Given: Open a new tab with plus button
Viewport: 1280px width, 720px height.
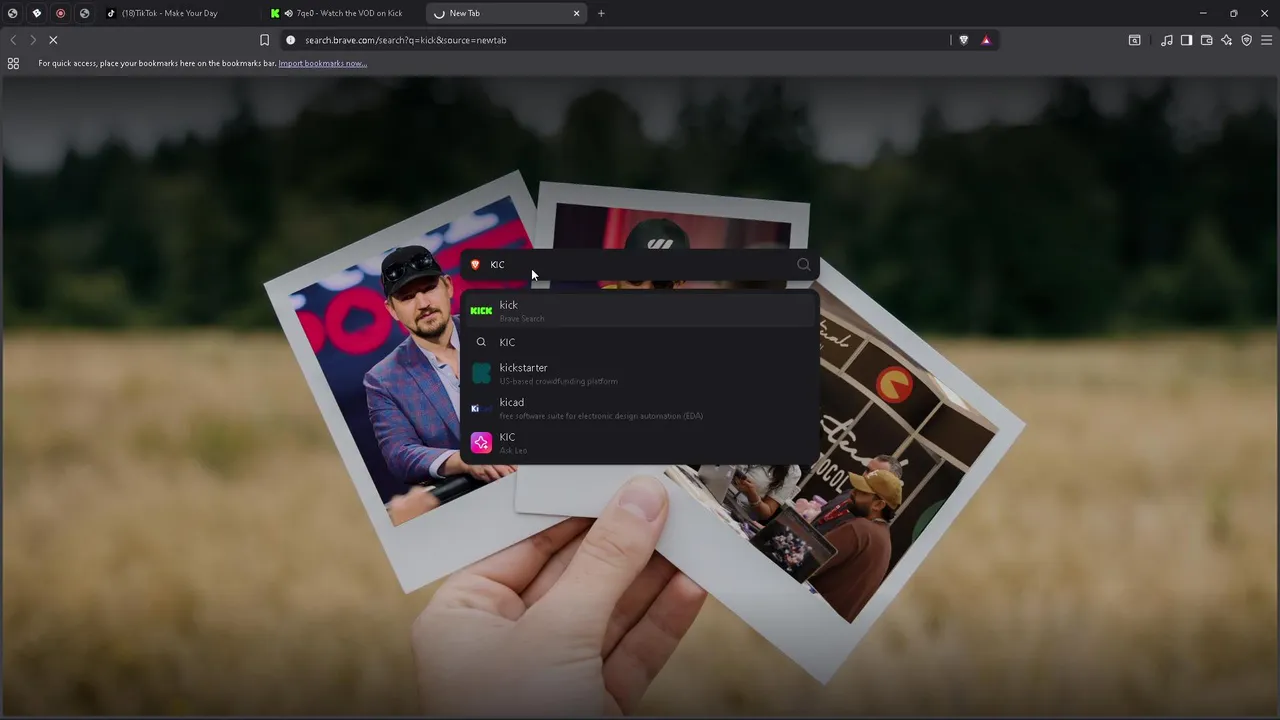Looking at the screenshot, I should pyautogui.click(x=601, y=13).
